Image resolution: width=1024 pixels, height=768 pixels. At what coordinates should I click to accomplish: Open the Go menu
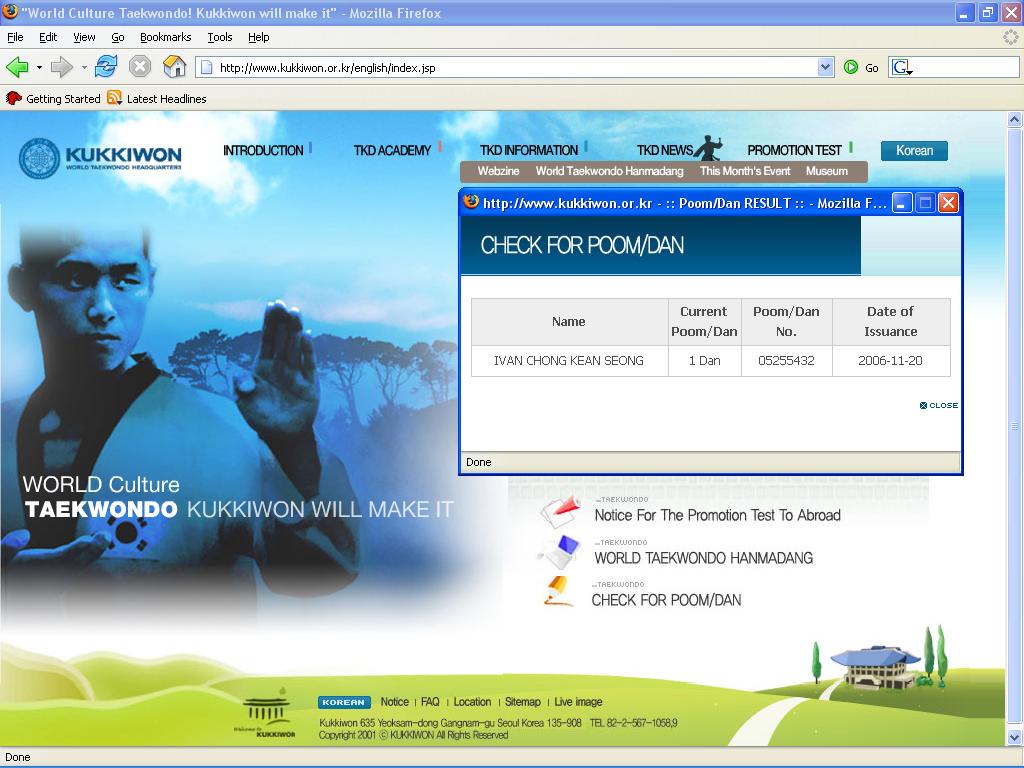(118, 37)
